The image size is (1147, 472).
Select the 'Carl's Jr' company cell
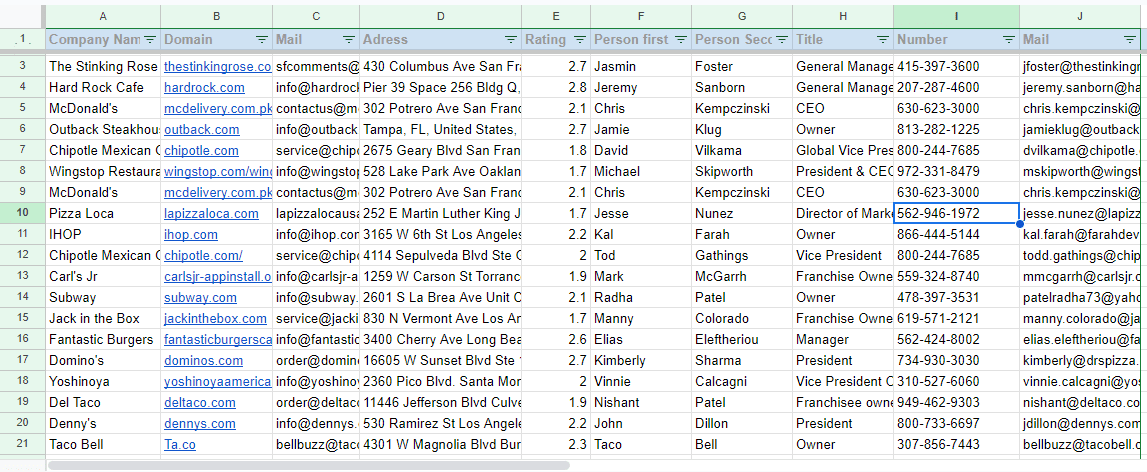[103, 277]
